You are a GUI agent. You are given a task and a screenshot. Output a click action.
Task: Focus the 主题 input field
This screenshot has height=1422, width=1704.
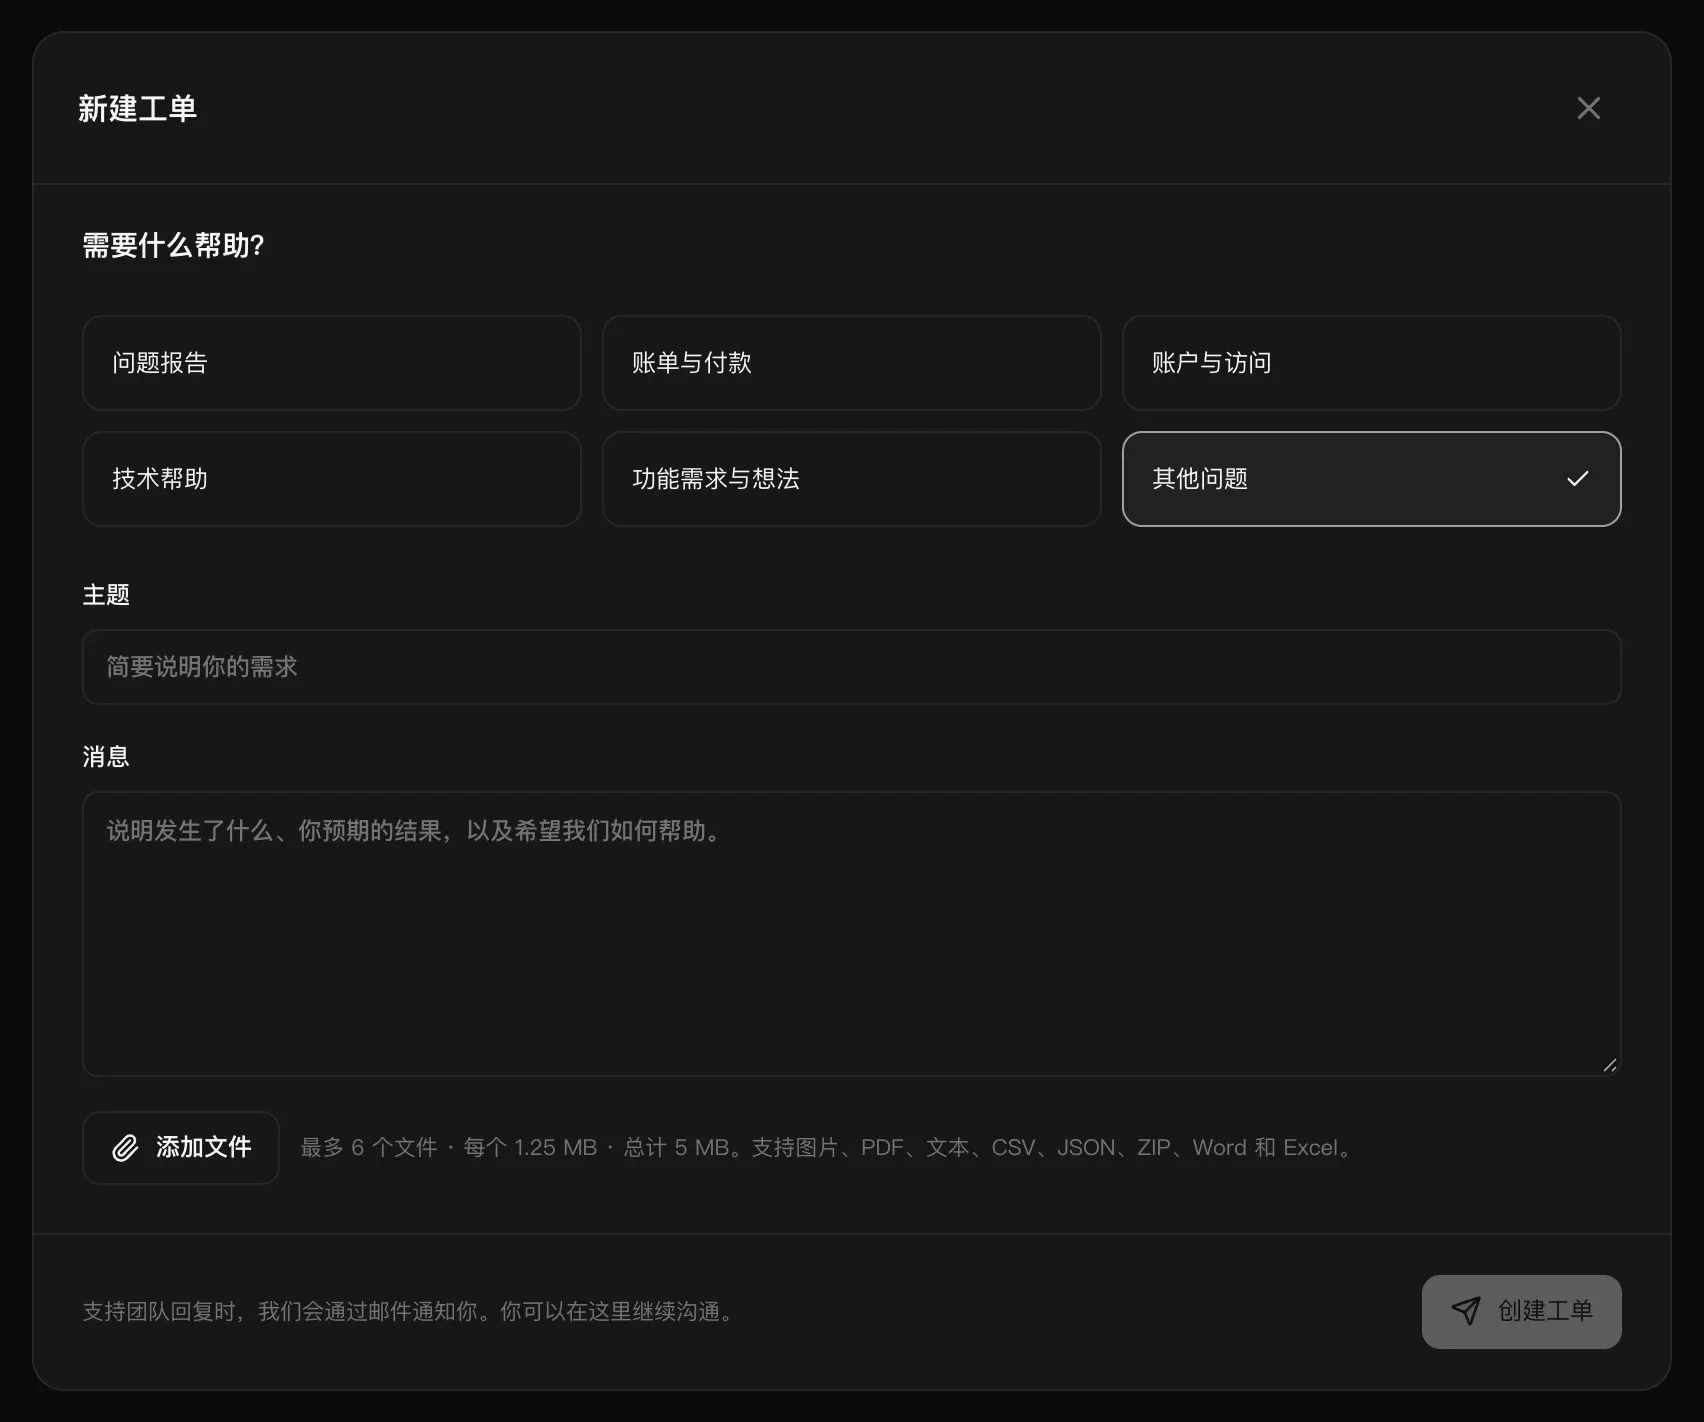tap(851, 667)
